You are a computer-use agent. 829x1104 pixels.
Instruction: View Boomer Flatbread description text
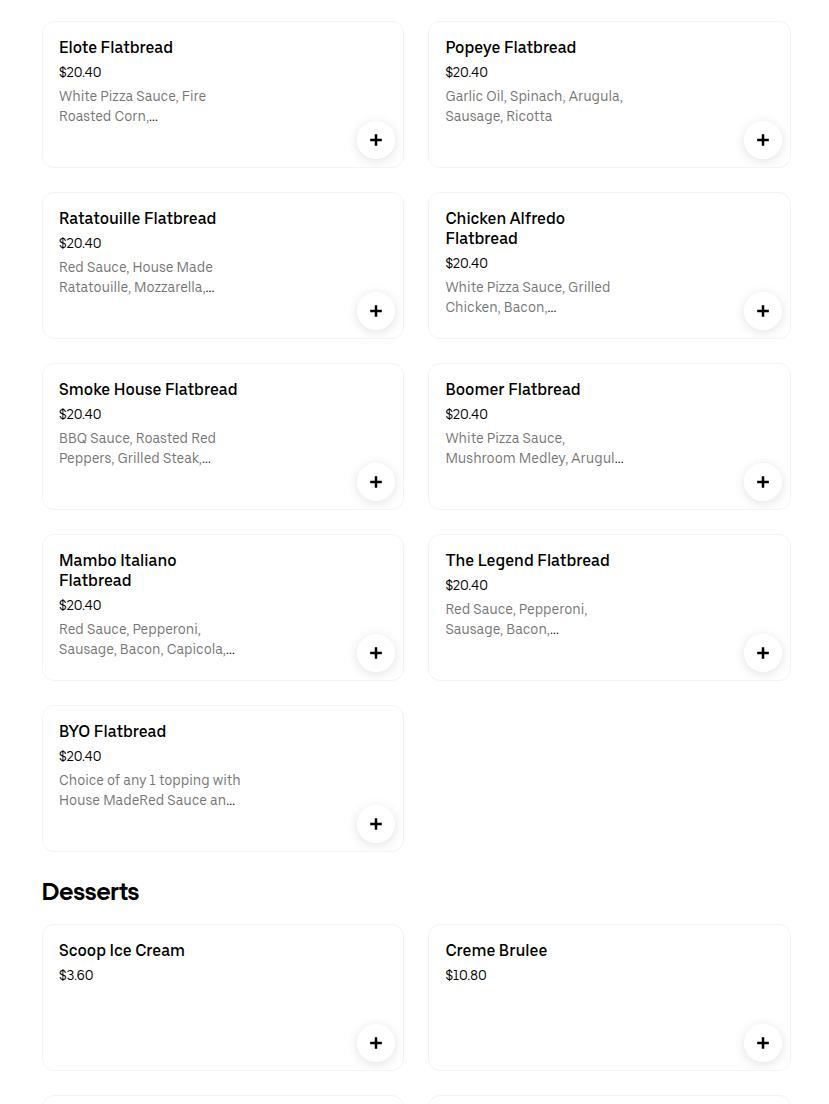[534, 448]
